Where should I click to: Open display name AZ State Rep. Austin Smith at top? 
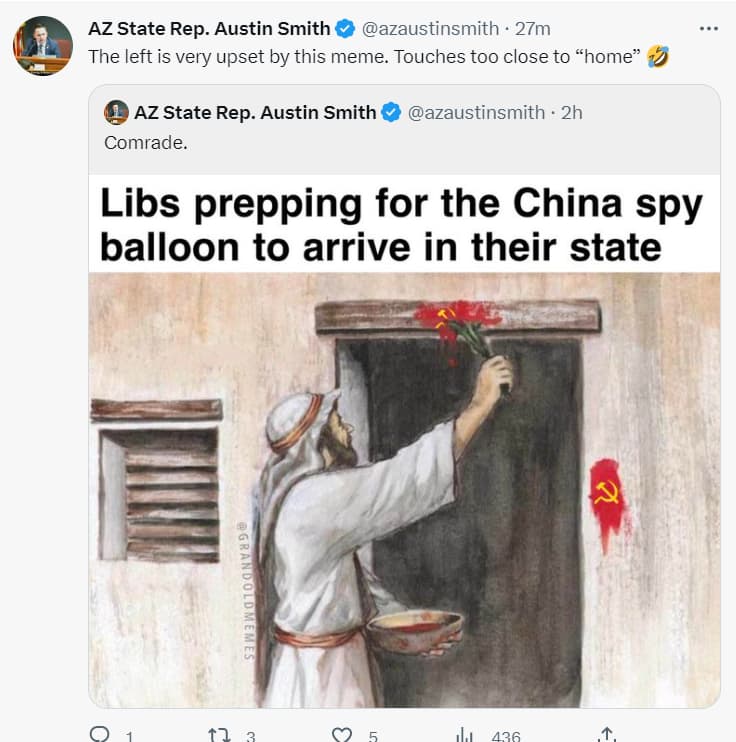coord(209,29)
